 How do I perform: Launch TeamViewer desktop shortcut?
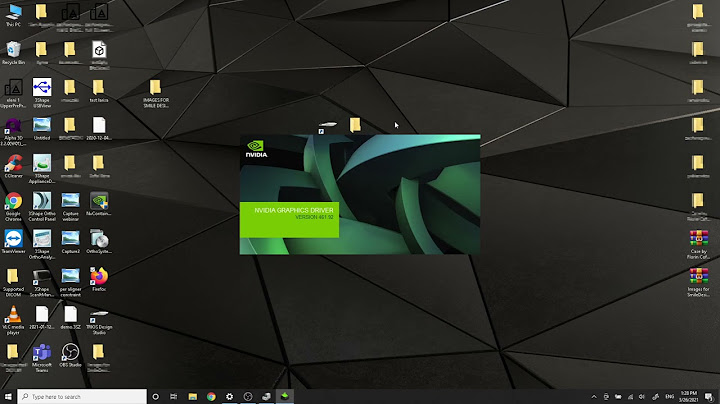(13, 242)
